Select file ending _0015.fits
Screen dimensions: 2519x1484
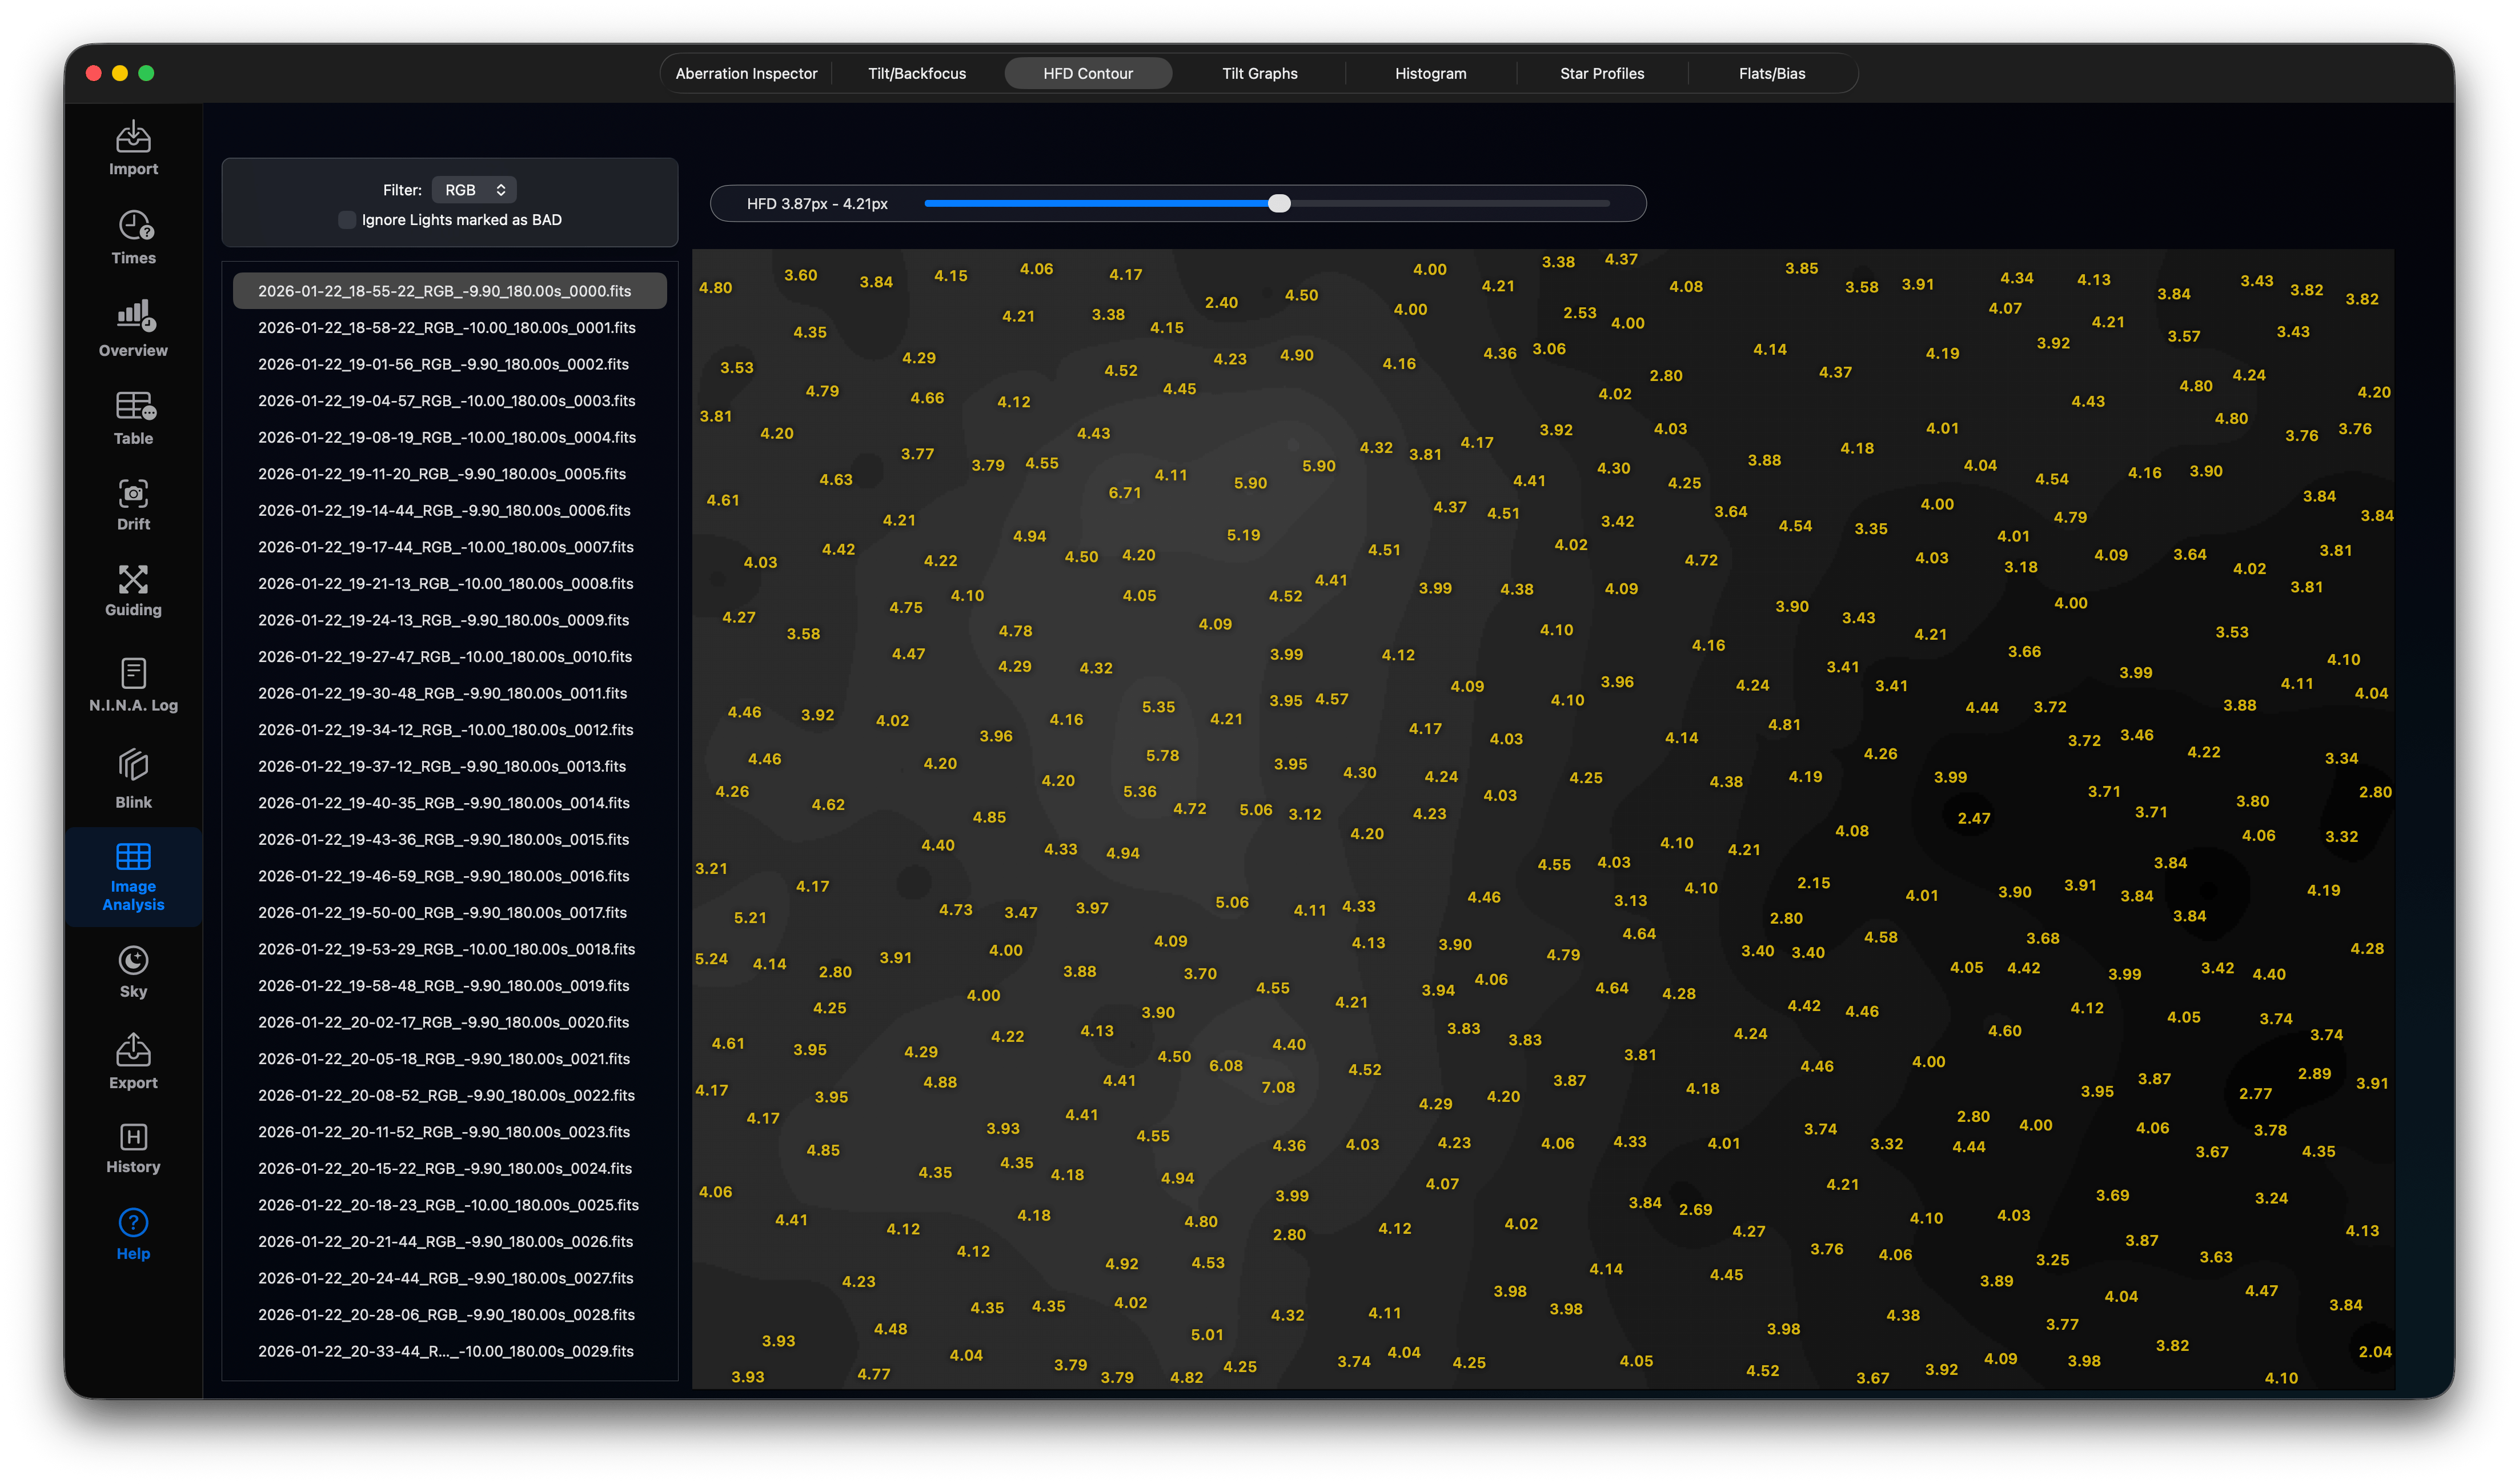(x=450, y=840)
